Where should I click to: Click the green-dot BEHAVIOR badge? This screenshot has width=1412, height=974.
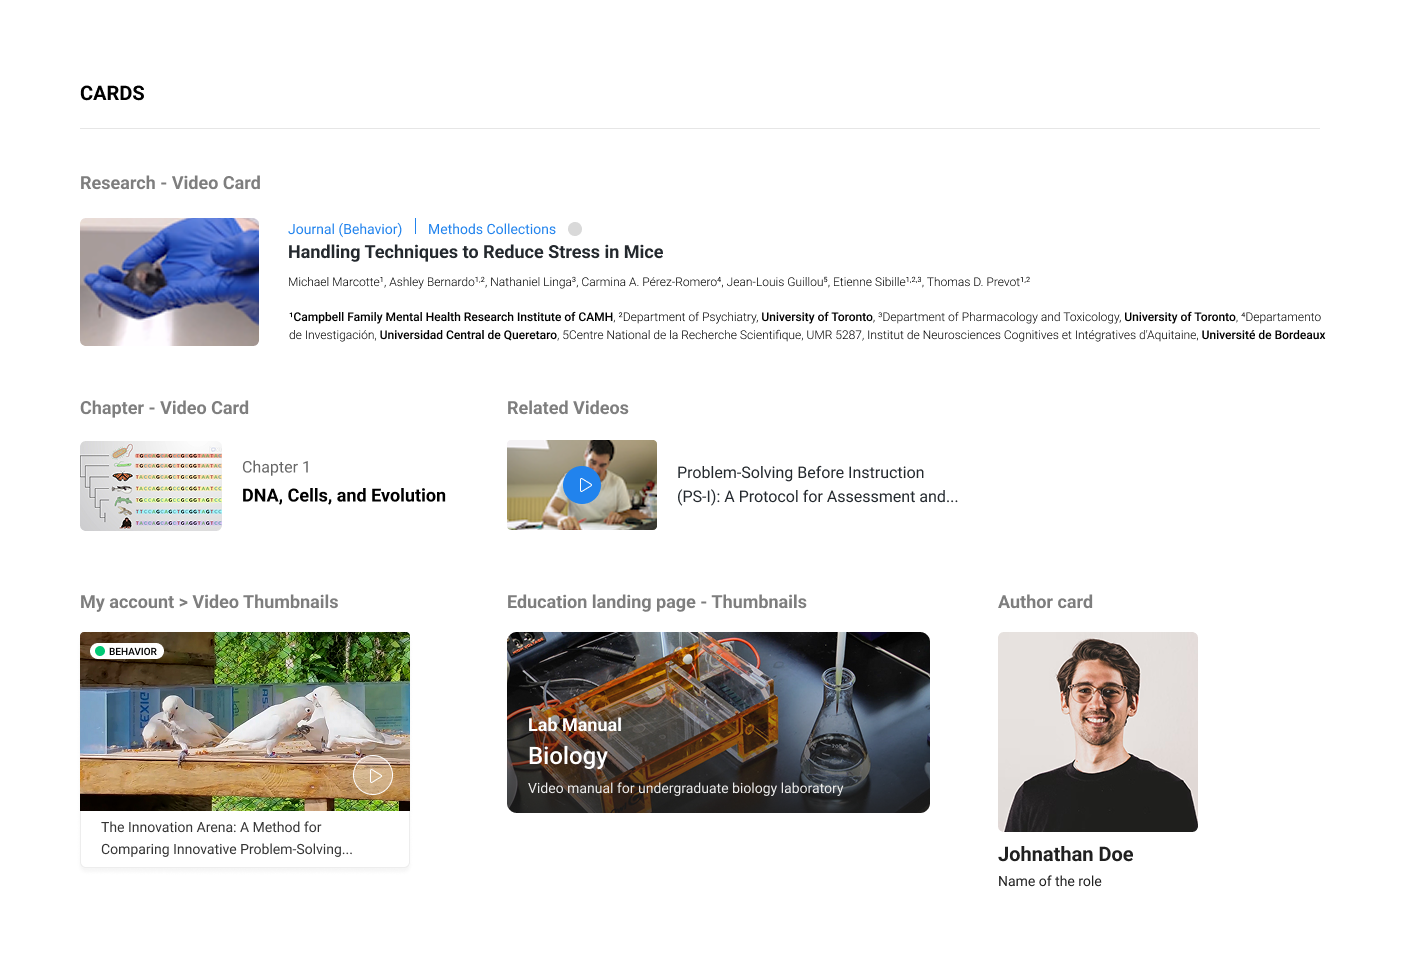pyautogui.click(x=127, y=651)
